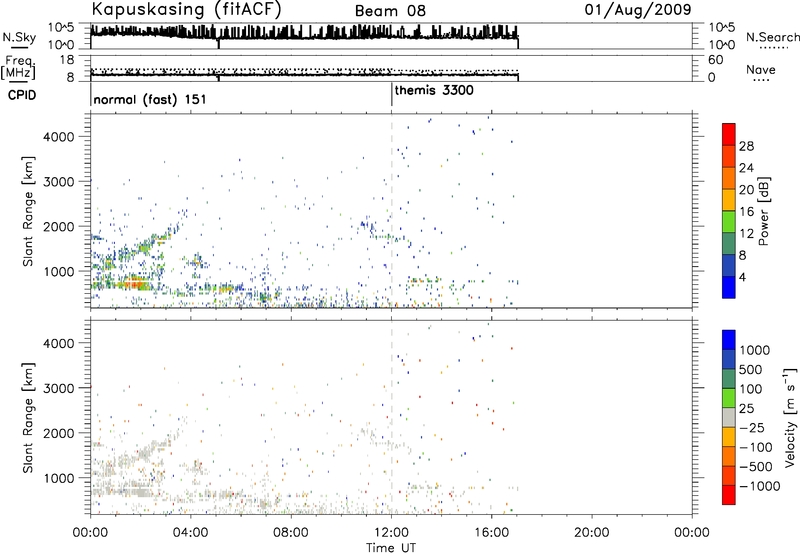800x554 pixels.
Task: Click the 'Nave' legend label
Action: pyautogui.click(x=761, y=70)
